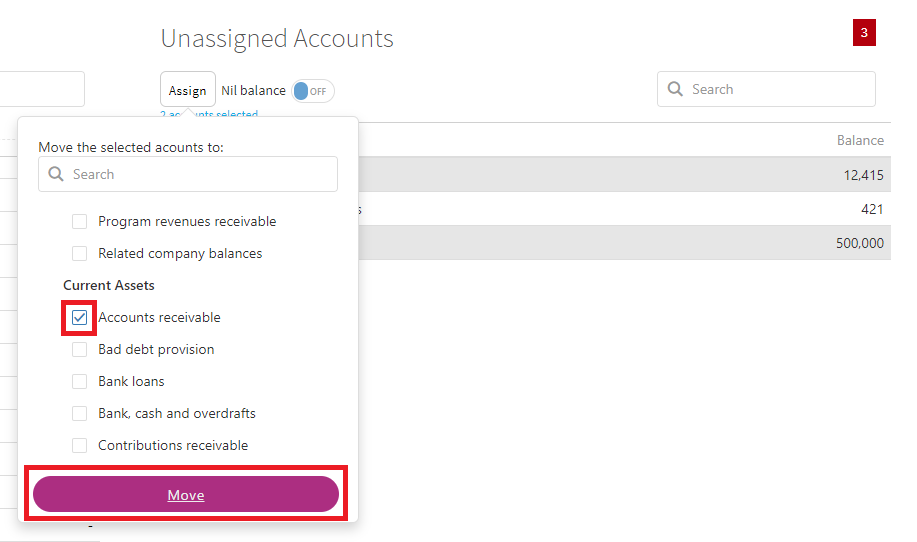917x542 pixels.
Task: Check the Program revenues receivable box
Action: (80, 222)
